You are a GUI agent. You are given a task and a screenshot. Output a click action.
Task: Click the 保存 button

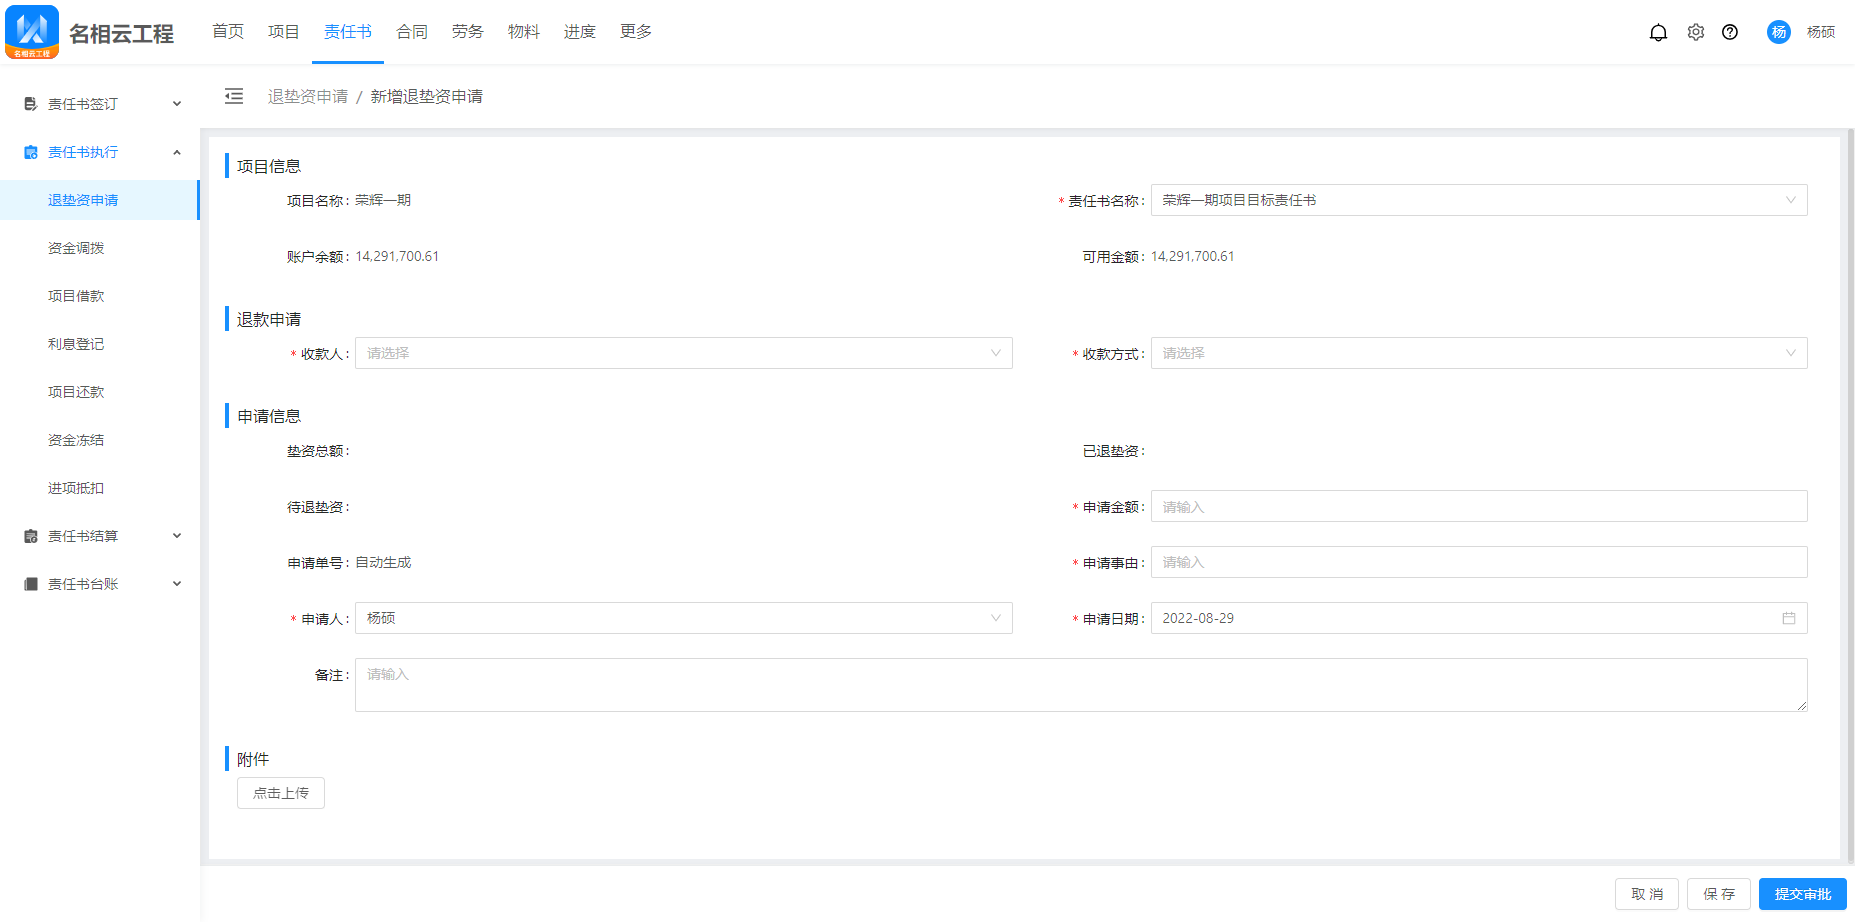click(1719, 894)
